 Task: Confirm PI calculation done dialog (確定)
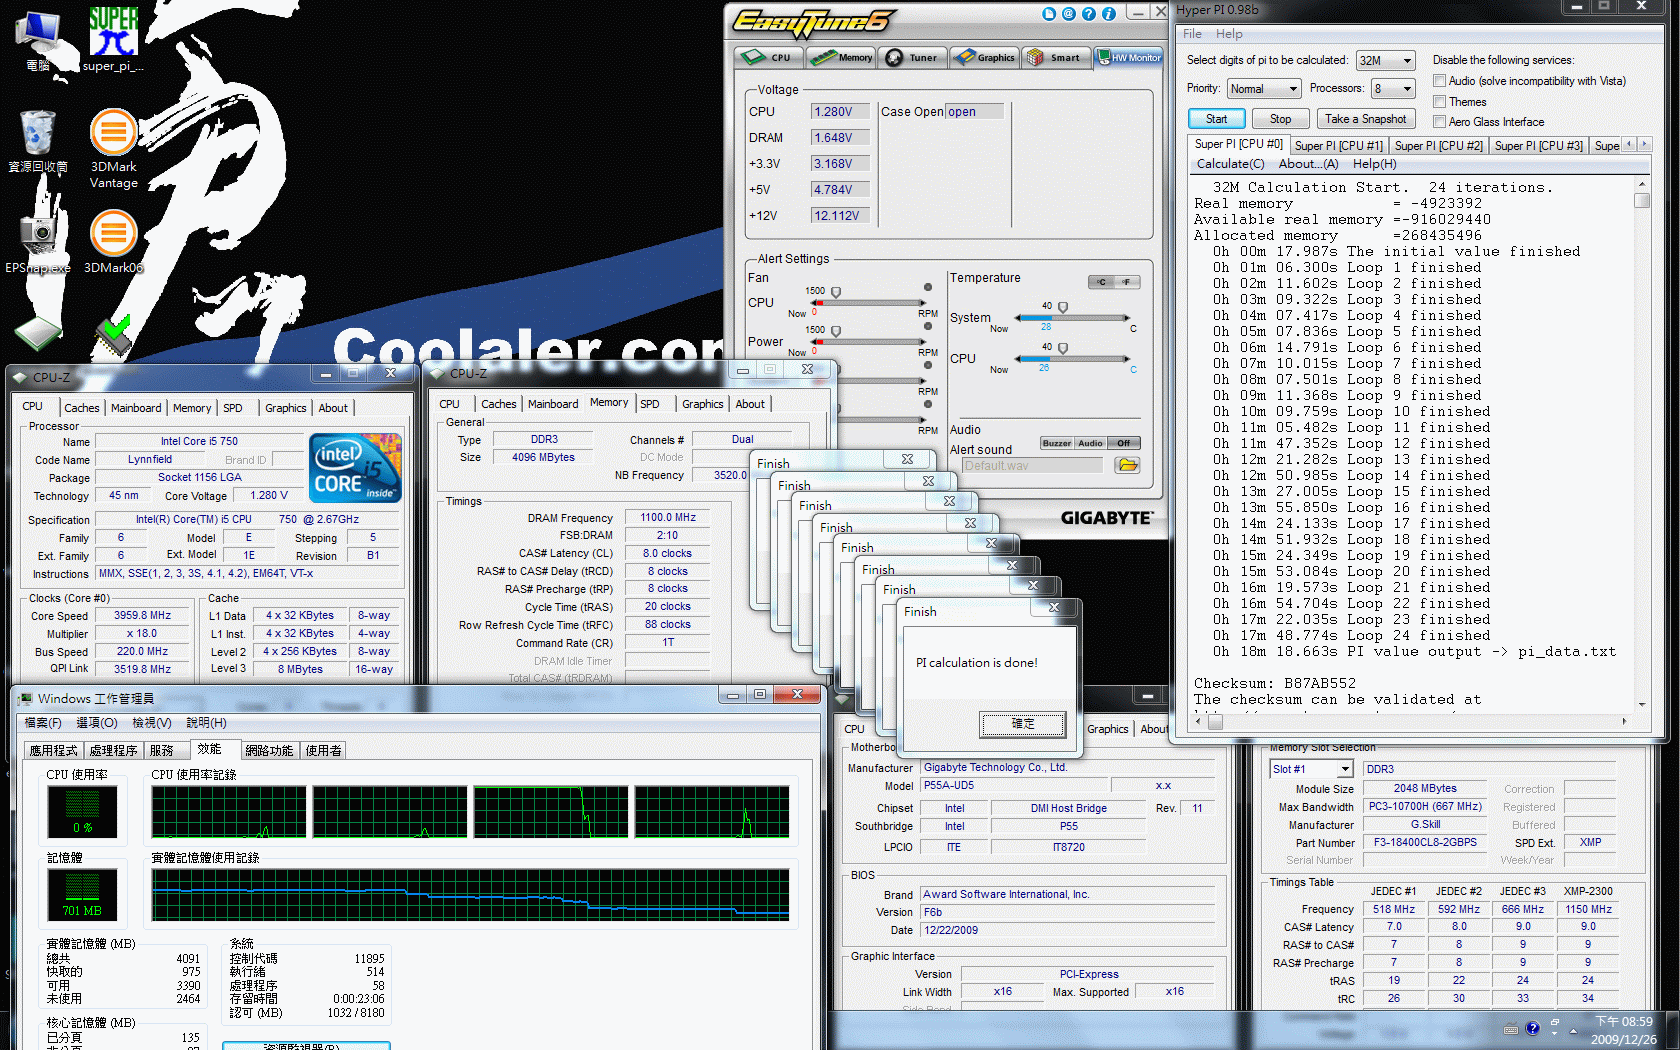tap(1023, 724)
